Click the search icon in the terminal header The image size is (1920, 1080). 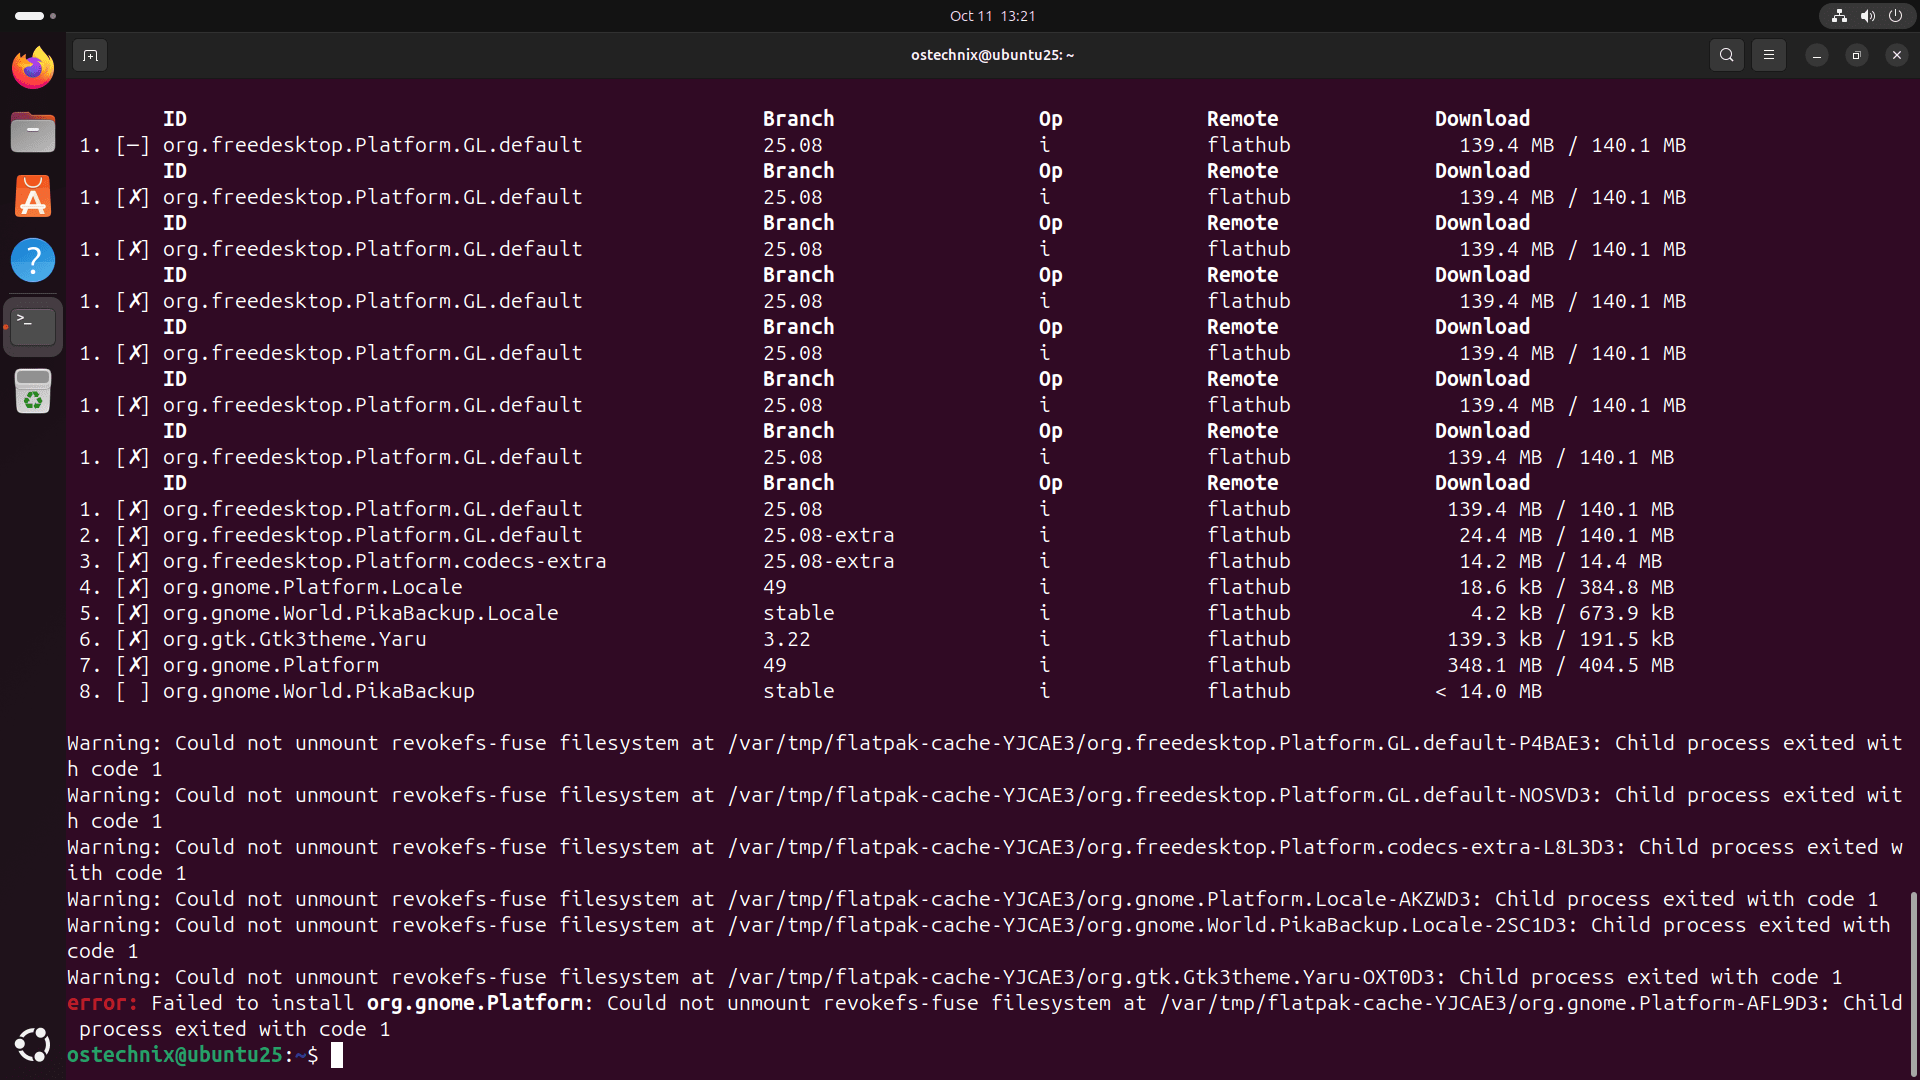[1726, 55]
